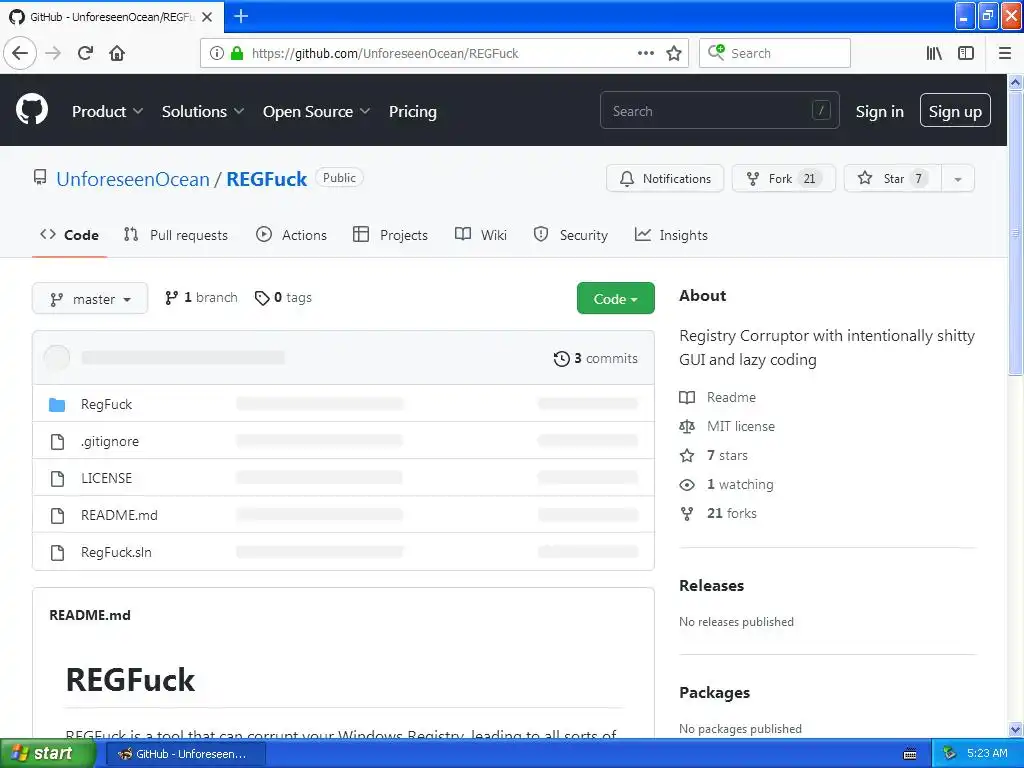Screen dimensions: 1024x768
Task: Click the GitHub Octocat logo
Action: tap(32, 109)
